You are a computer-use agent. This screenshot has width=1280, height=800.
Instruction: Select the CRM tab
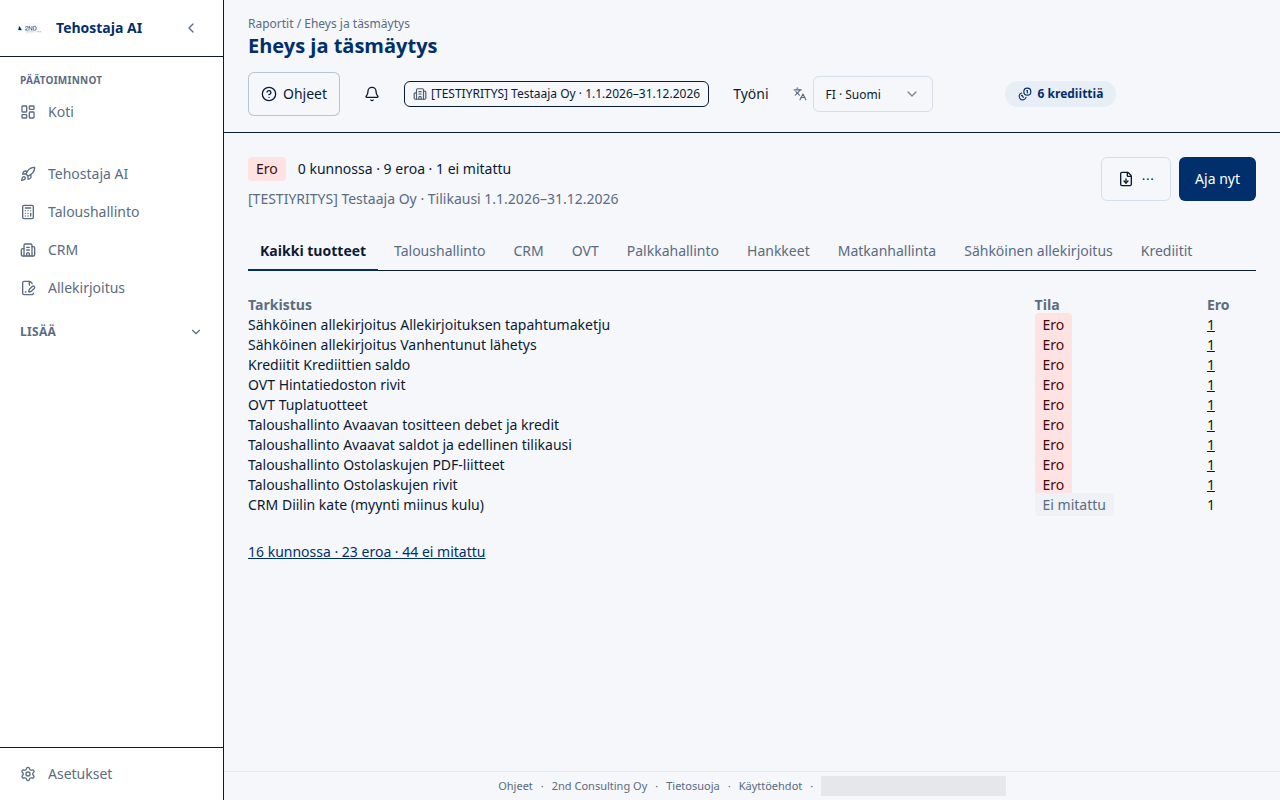(529, 251)
